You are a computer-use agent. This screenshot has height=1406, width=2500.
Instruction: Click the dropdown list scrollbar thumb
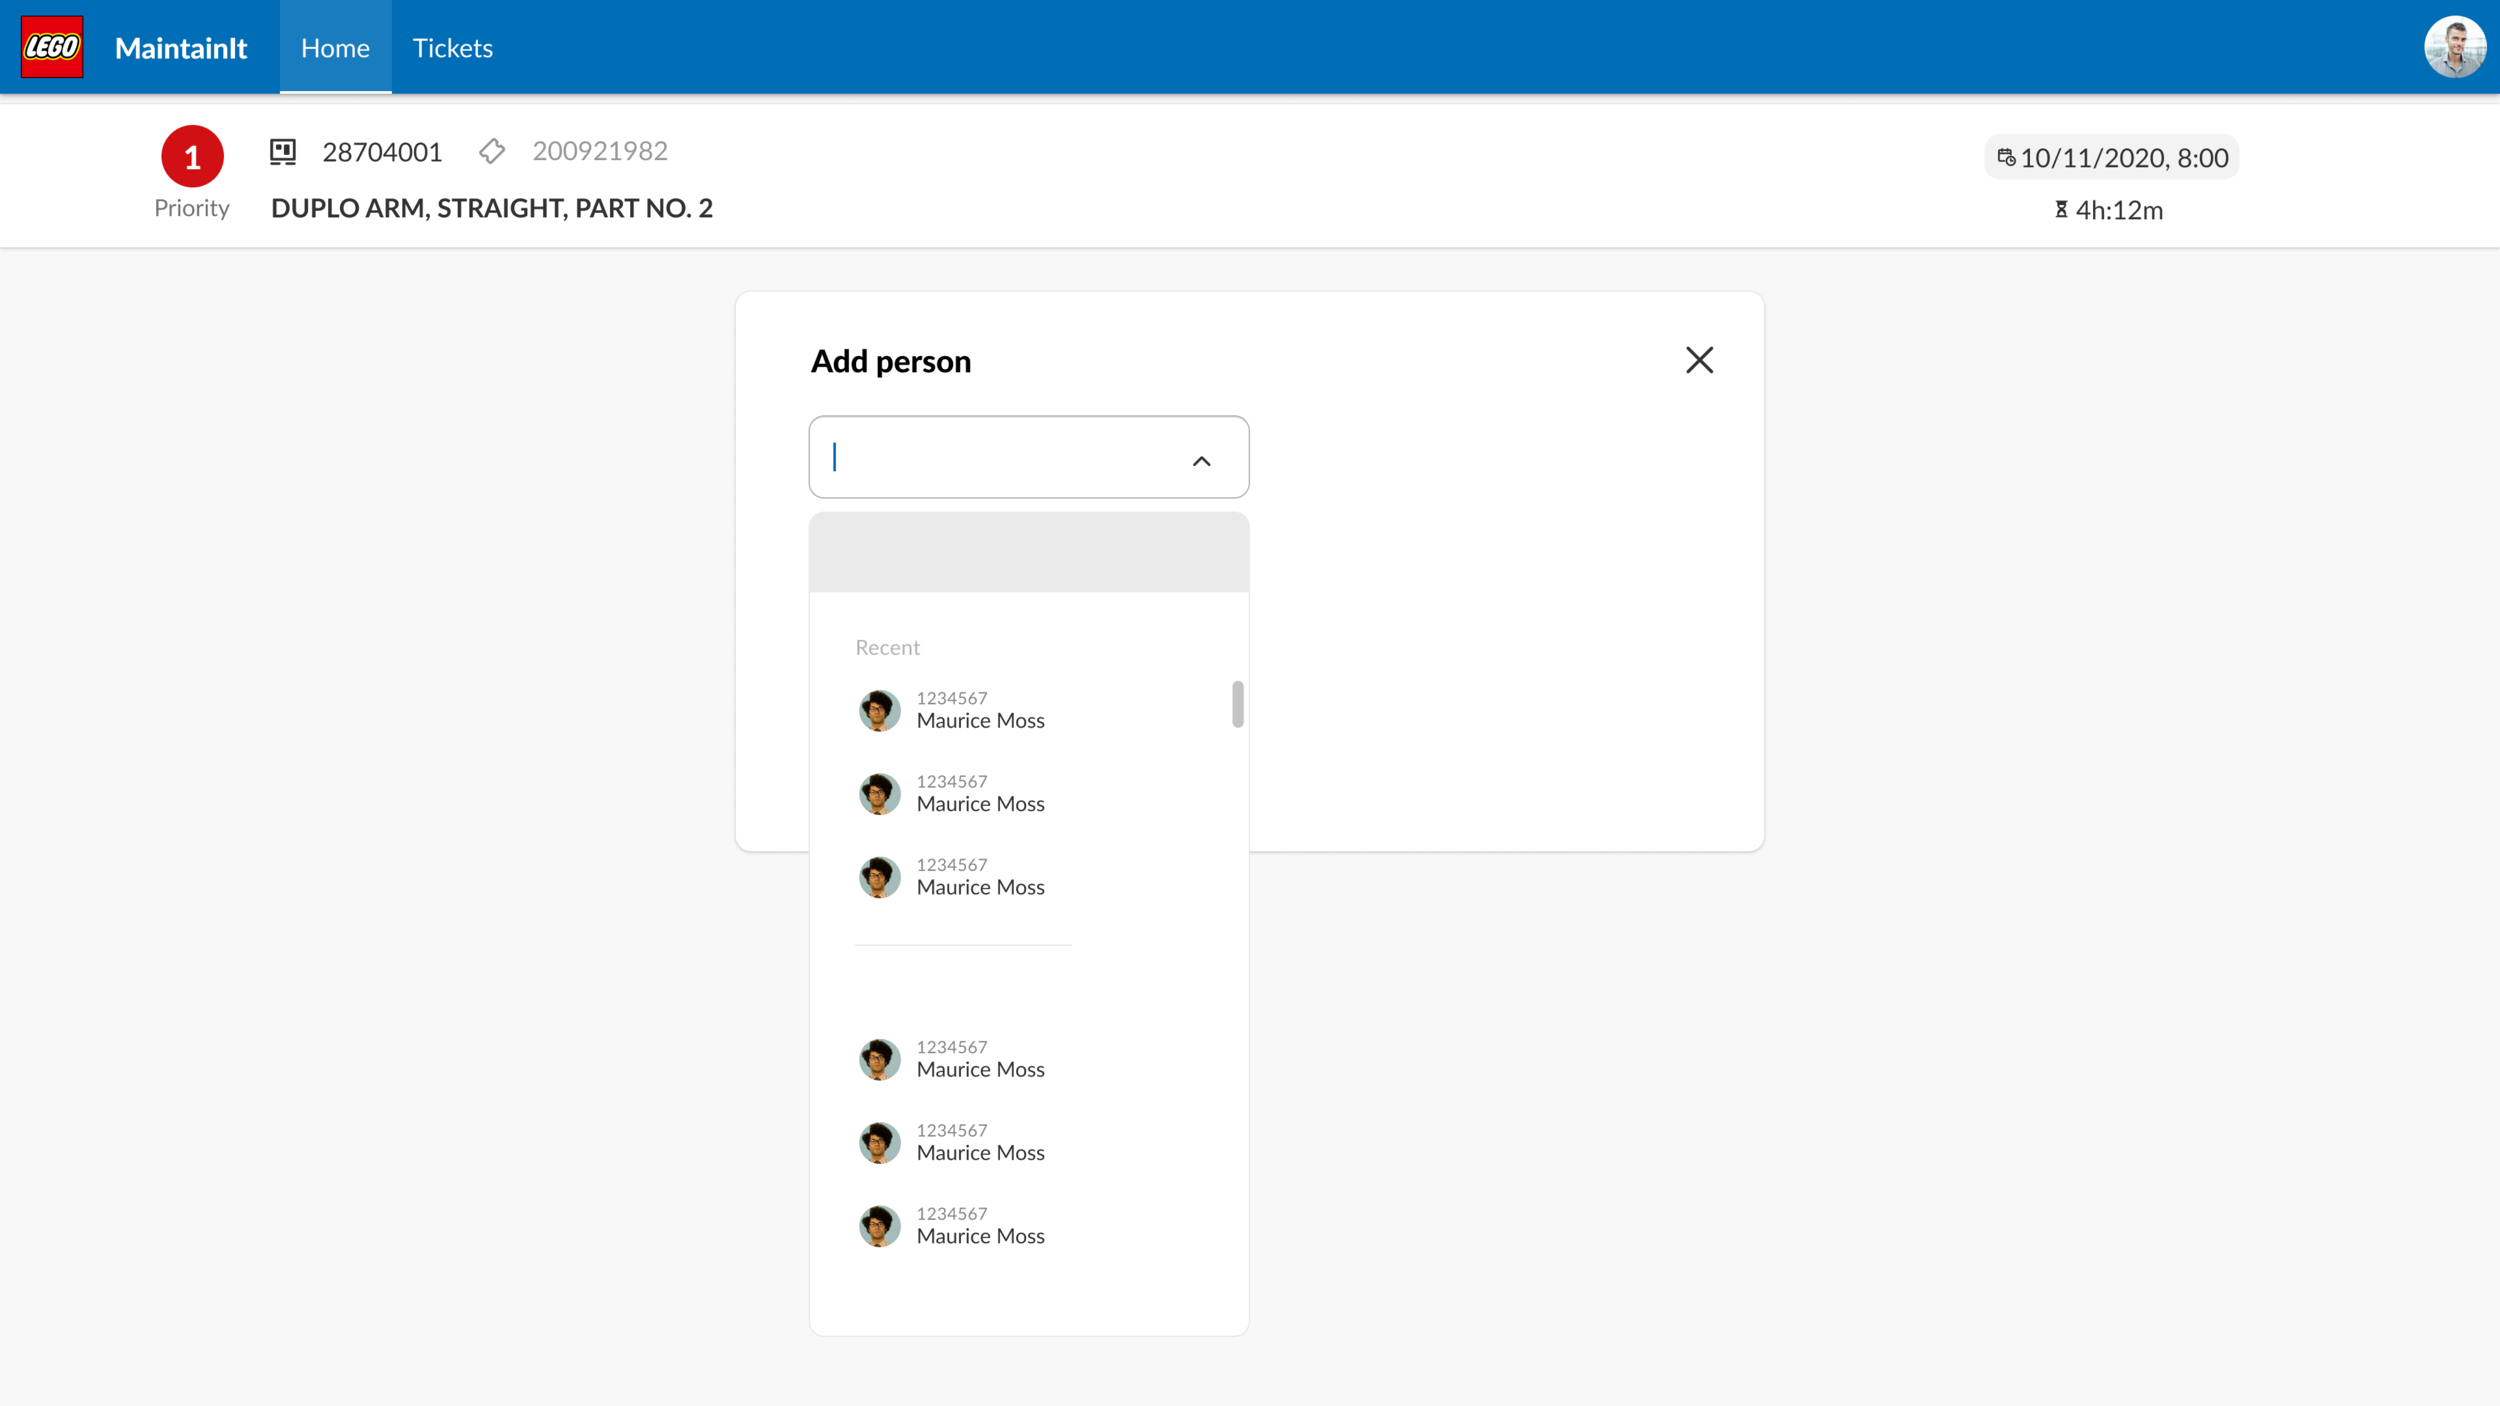[1237, 704]
